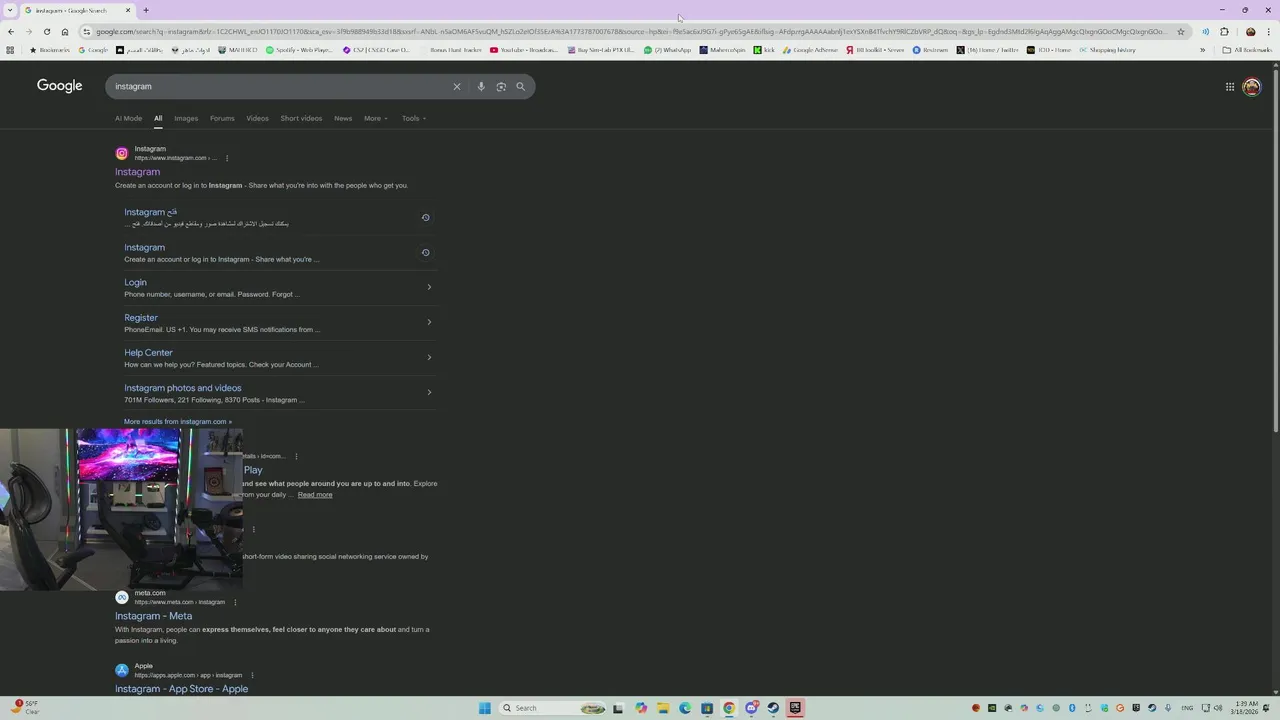The height and width of the screenshot is (720, 1280).
Task: Click the webcam overlay thumbnail
Action: [121, 510]
